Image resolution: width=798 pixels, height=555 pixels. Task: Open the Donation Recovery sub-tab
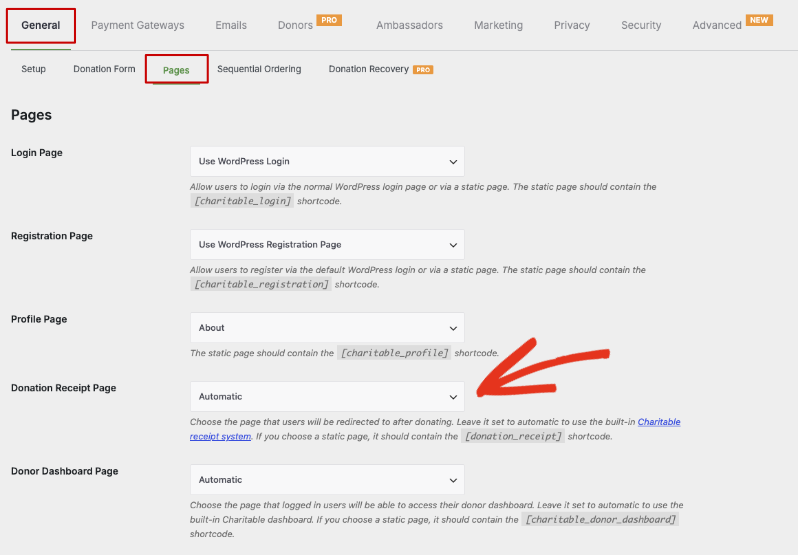368,69
